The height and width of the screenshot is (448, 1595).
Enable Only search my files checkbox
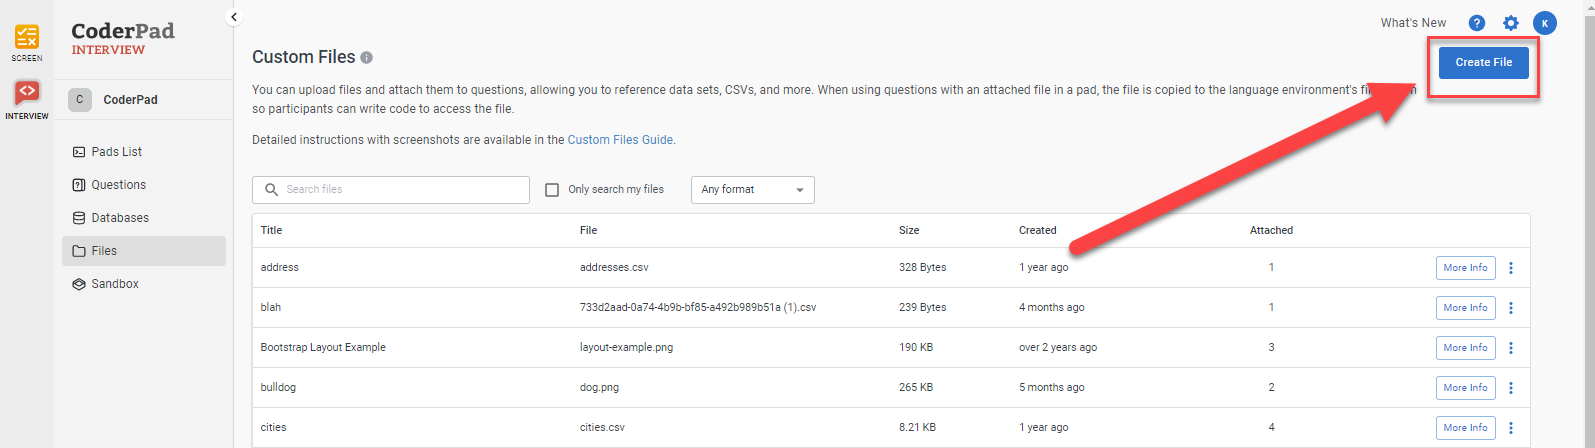point(552,190)
